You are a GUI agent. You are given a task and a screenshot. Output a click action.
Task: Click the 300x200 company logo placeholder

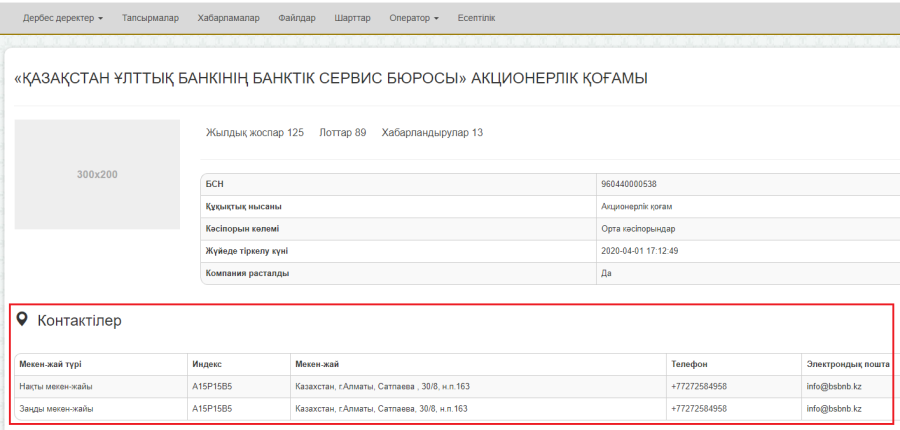pyautogui.click(x=97, y=175)
